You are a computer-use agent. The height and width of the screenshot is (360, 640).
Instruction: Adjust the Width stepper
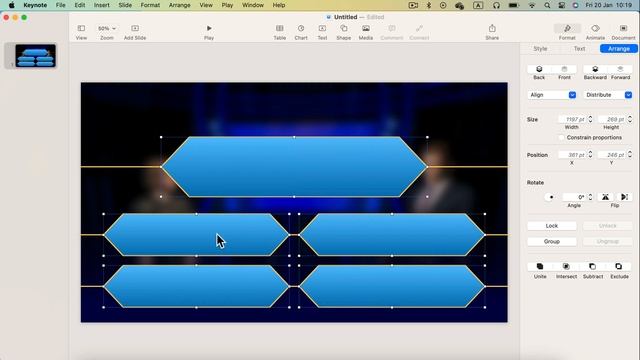[590, 119]
